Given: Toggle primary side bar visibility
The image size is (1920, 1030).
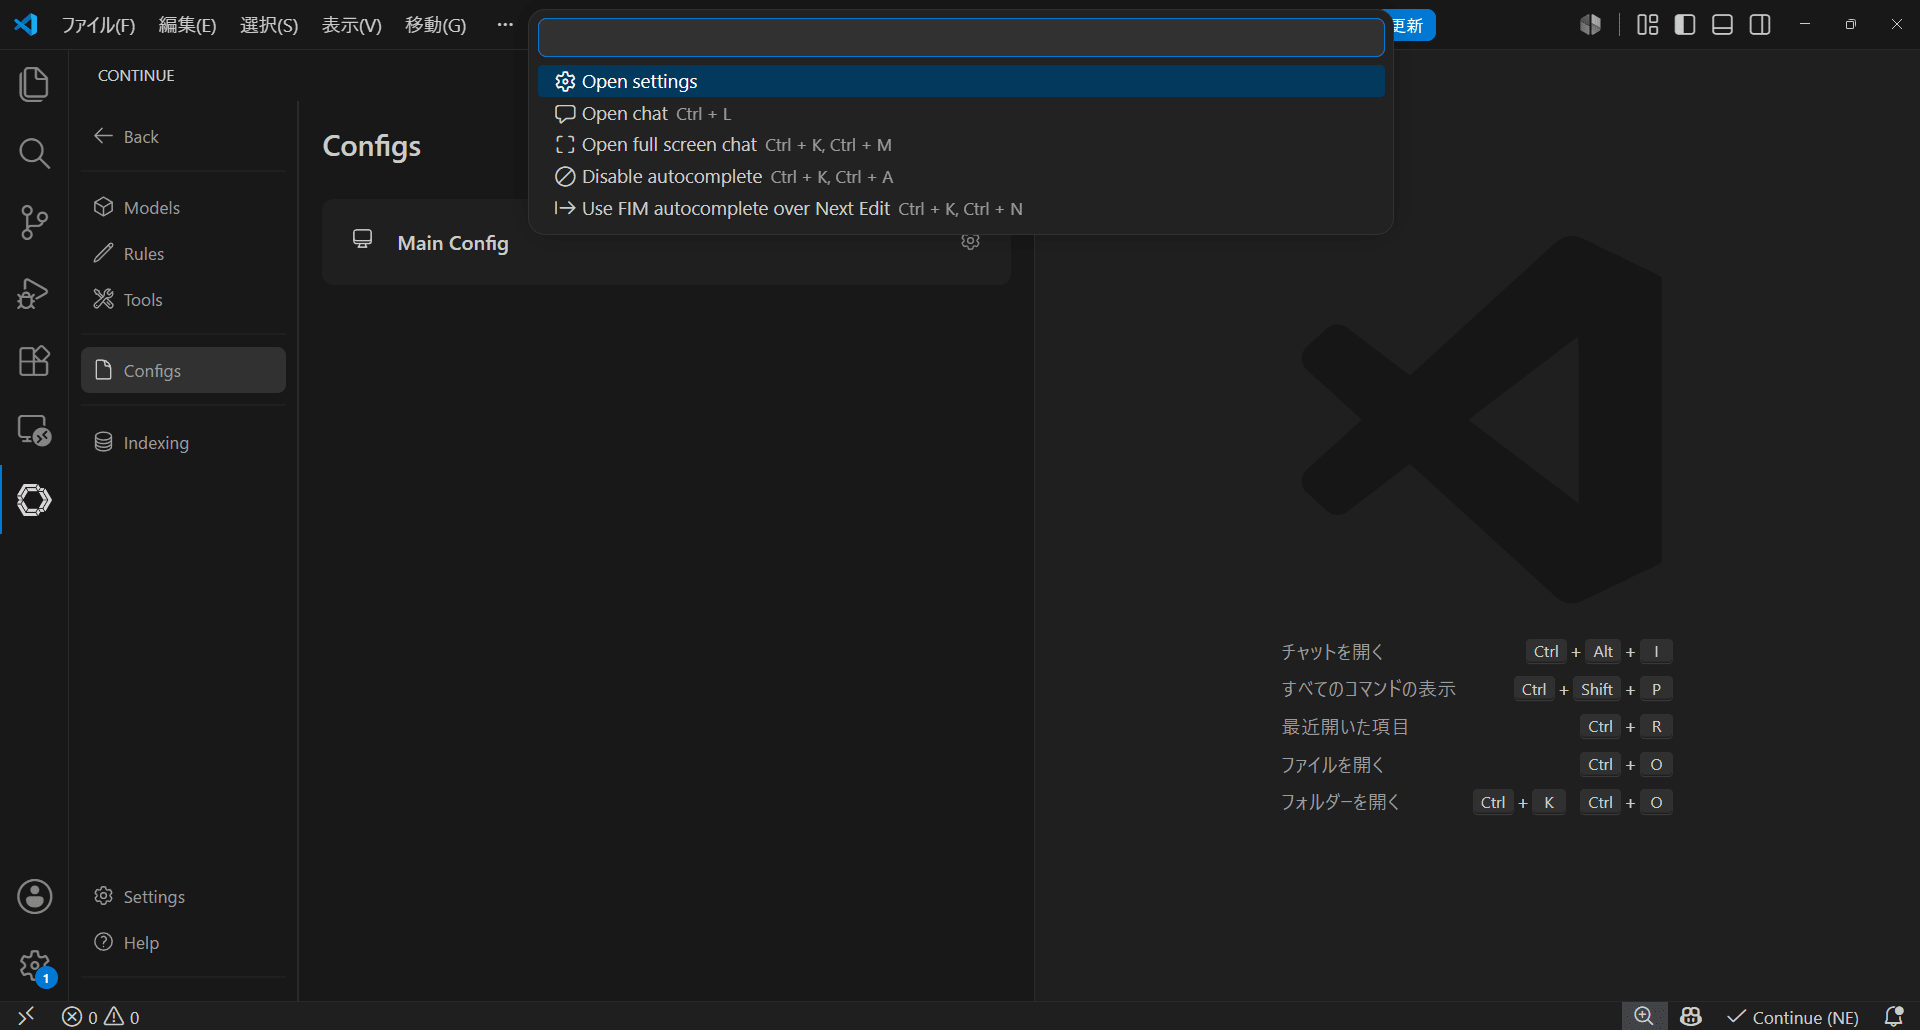Looking at the screenshot, I should (1685, 25).
